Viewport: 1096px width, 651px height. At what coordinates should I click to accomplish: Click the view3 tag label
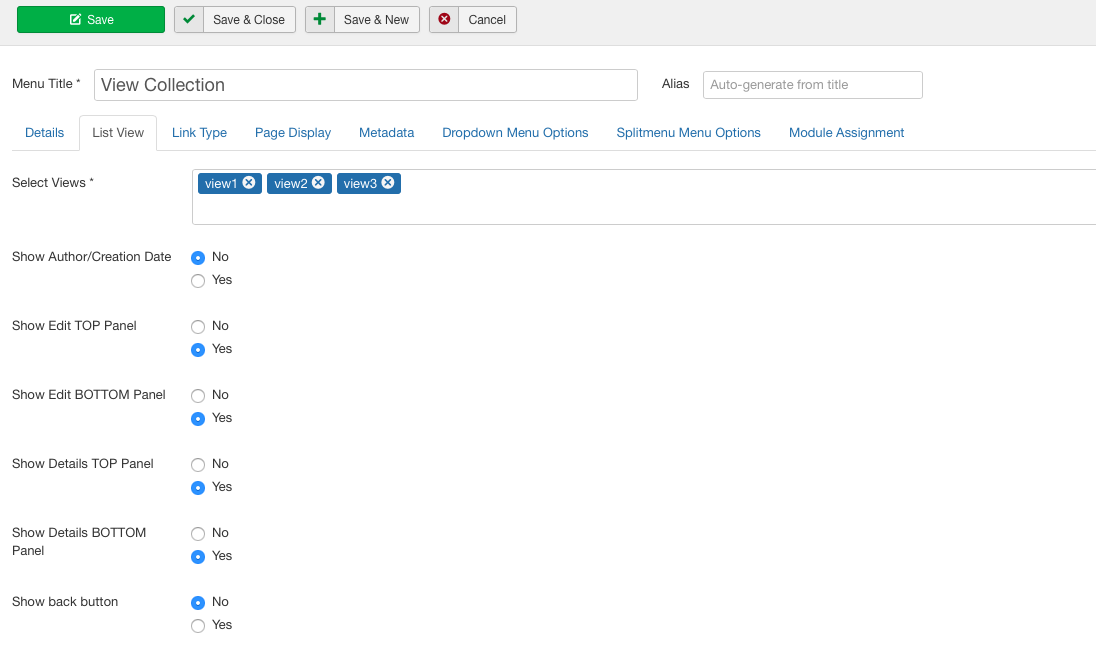pos(360,183)
